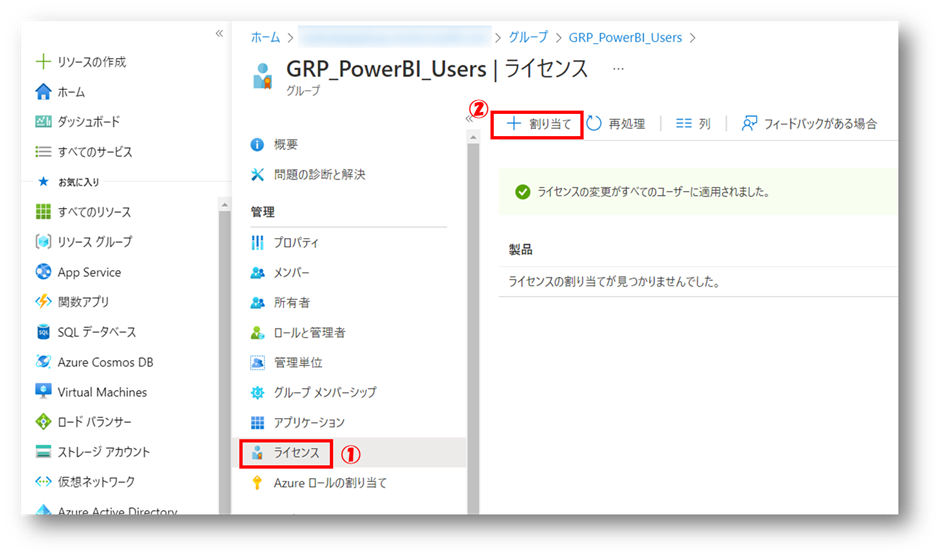Click the 管理単位 icon
Screen dimensions: 941x557
[x=257, y=363]
